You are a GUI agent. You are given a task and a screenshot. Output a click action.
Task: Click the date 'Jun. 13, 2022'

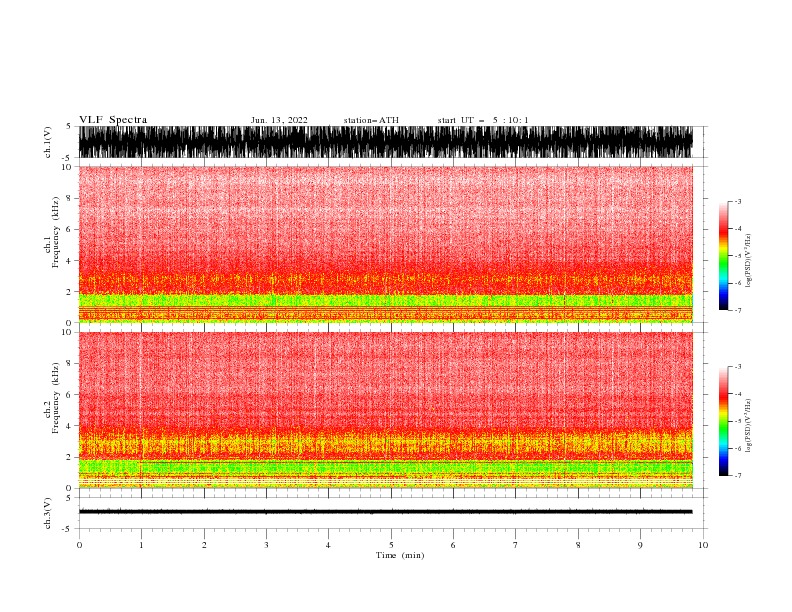coord(279,120)
